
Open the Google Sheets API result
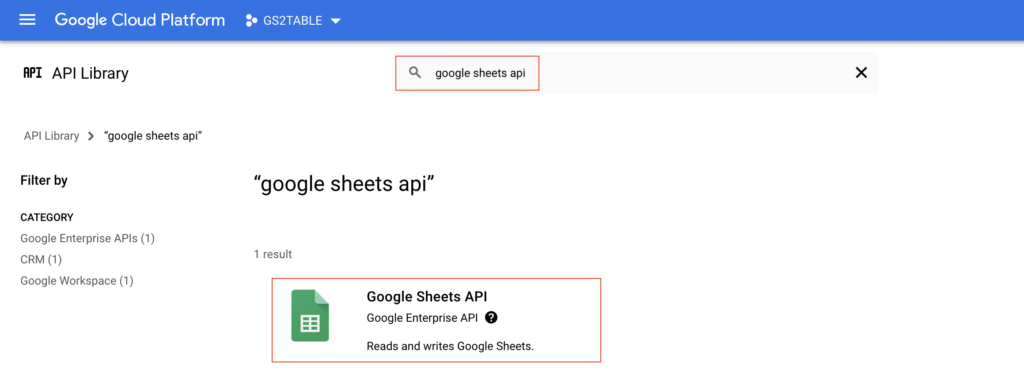(x=436, y=320)
